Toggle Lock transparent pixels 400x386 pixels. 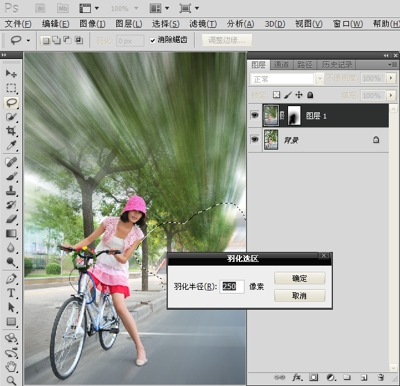pyautogui.click(x=276, y=95)
